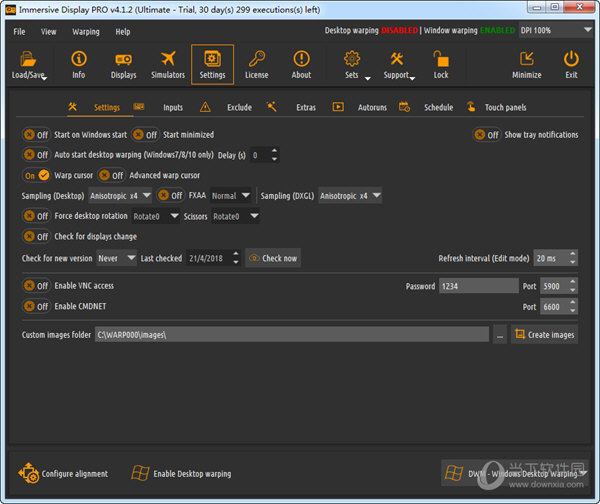Toggle Enable VNC access

(36, 285)
